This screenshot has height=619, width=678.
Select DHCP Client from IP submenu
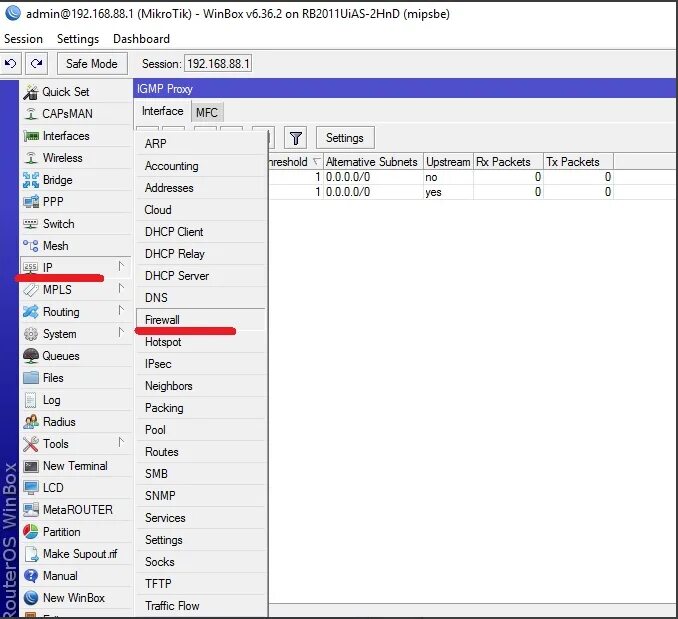[201, 232]
